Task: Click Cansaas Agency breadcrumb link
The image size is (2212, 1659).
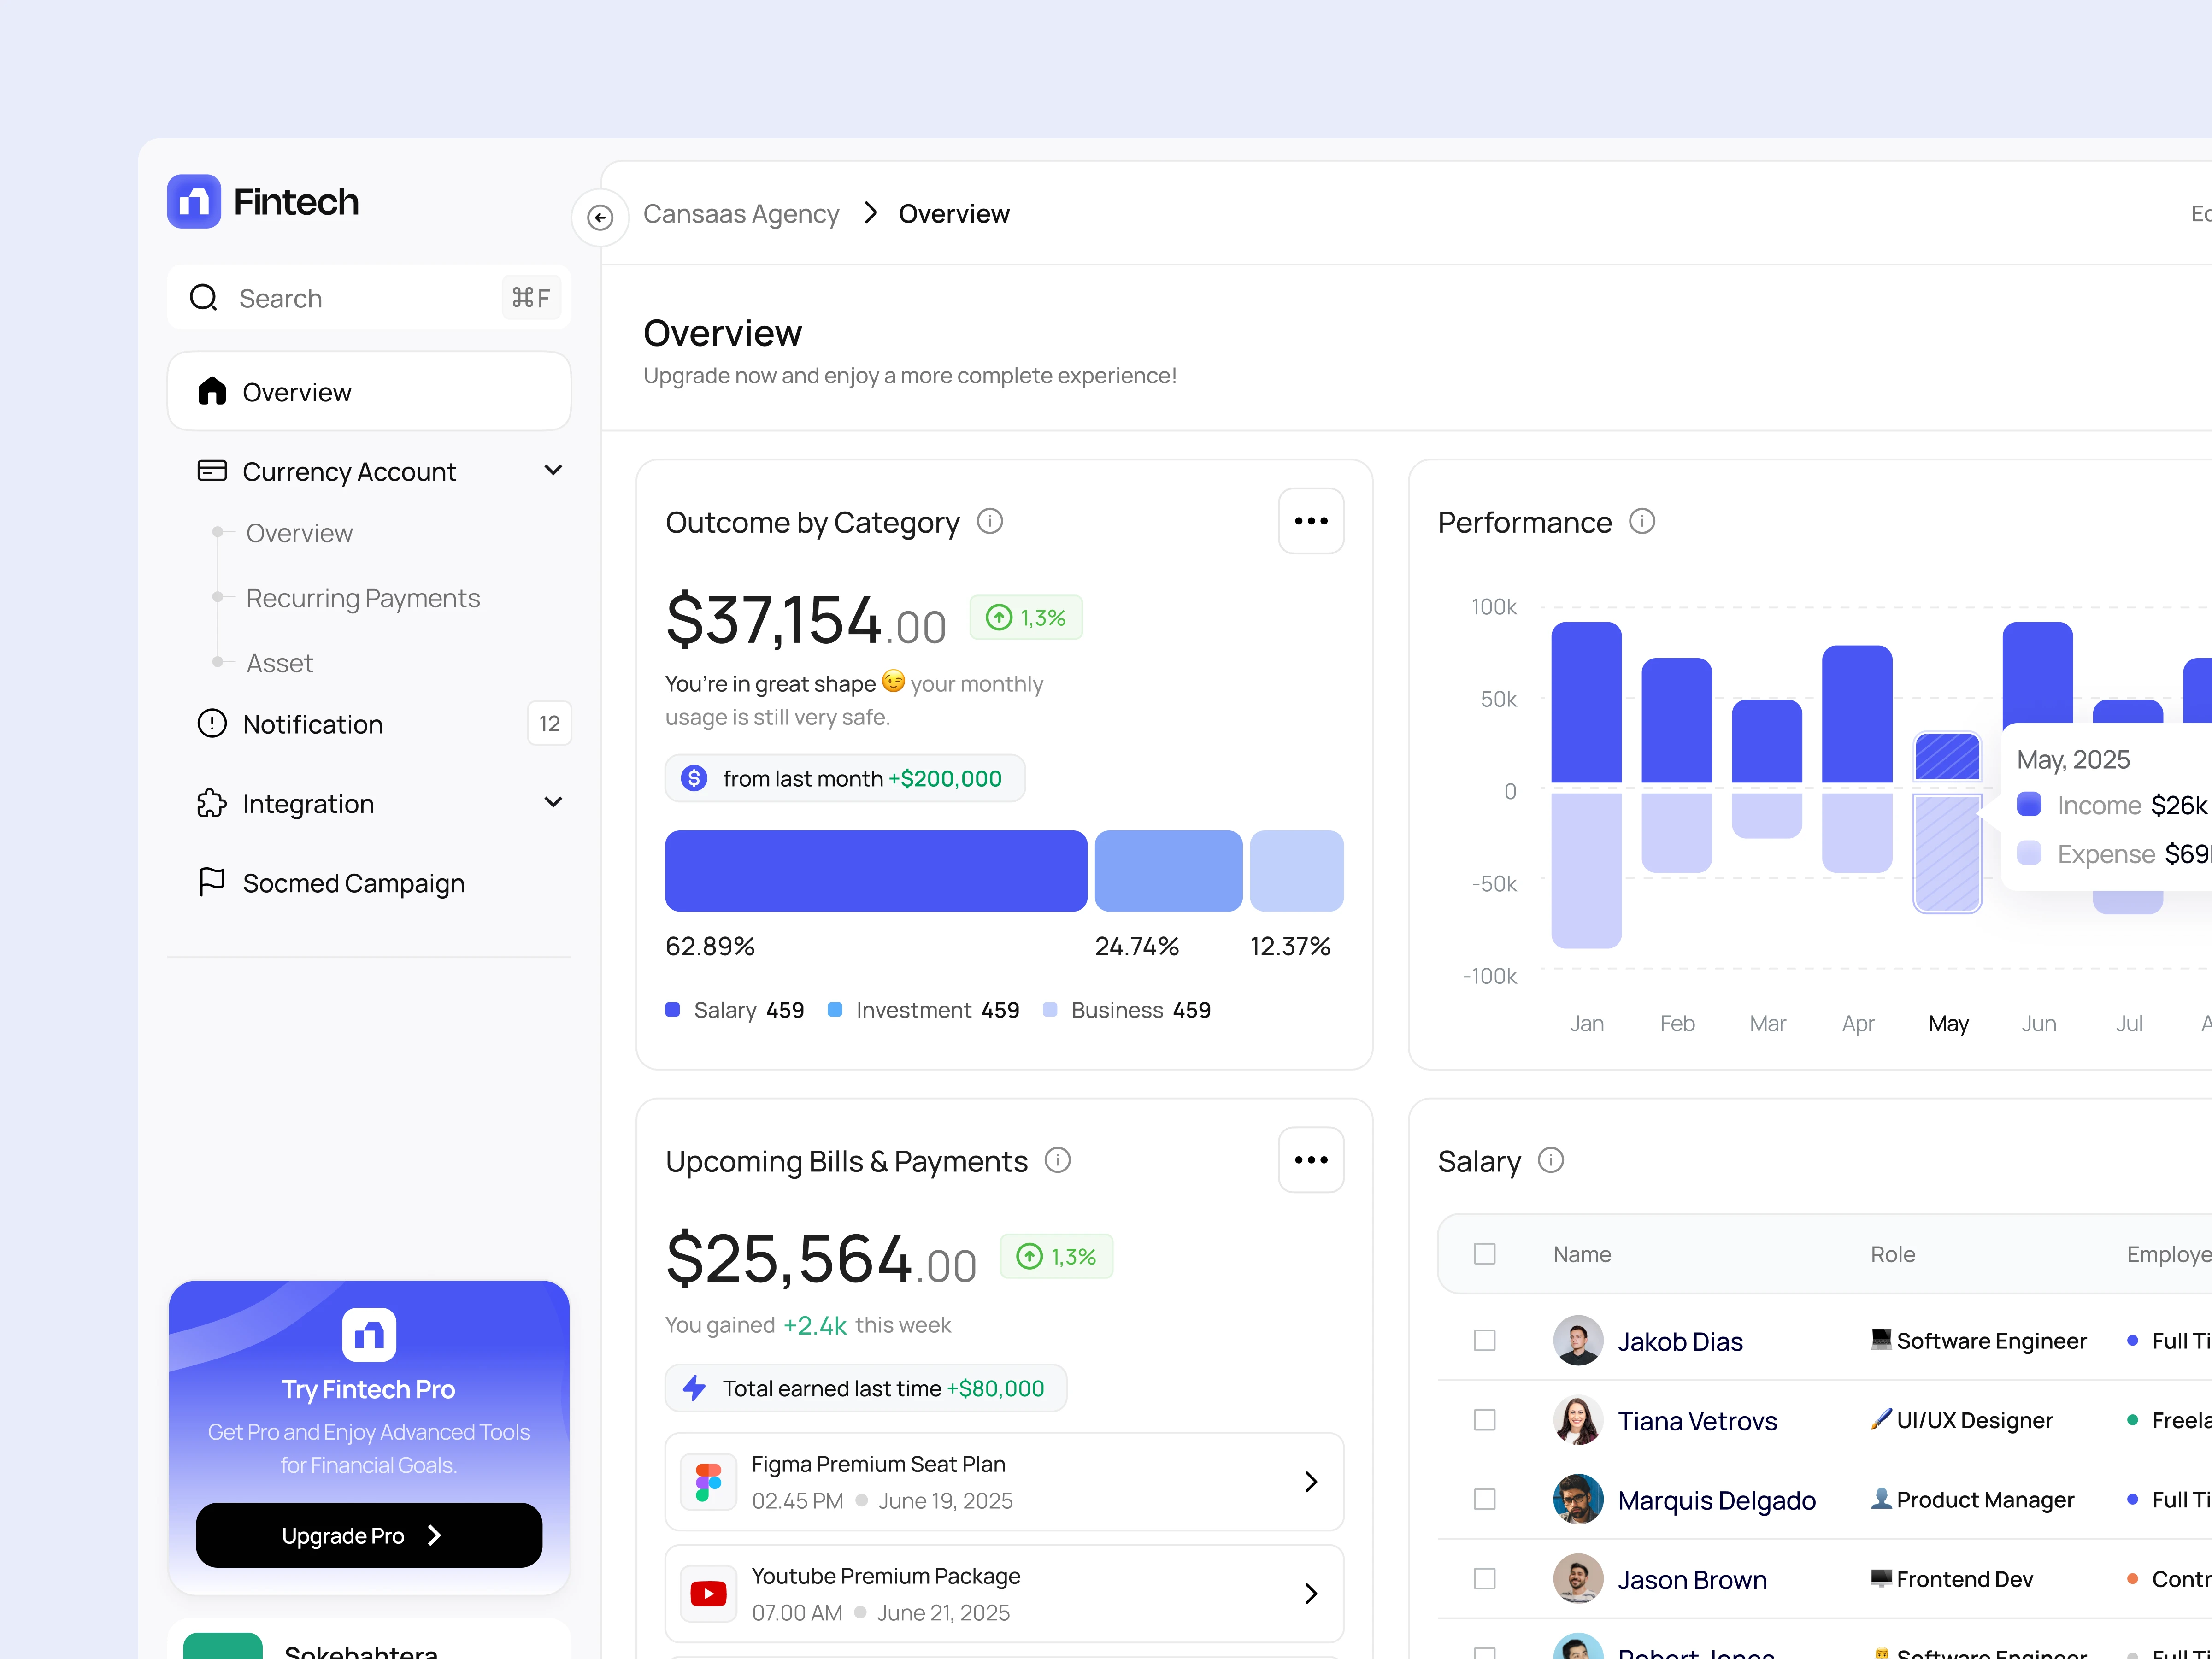Action: click(x=740, y=214)
